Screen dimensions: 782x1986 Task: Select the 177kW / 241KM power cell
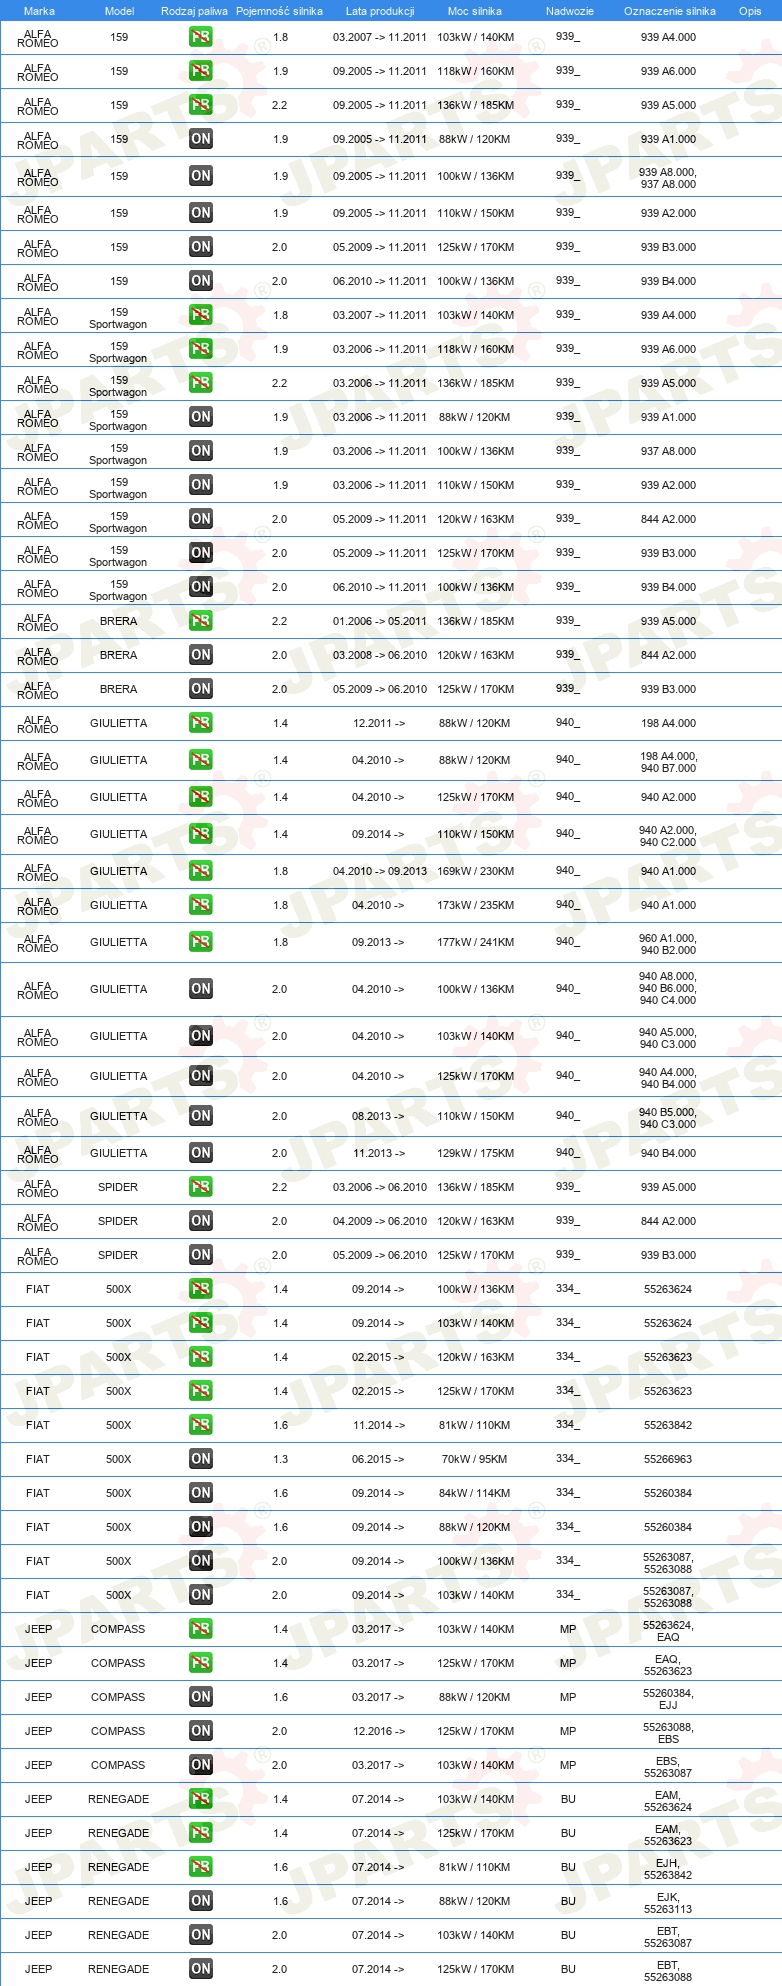tap(476, 942)
